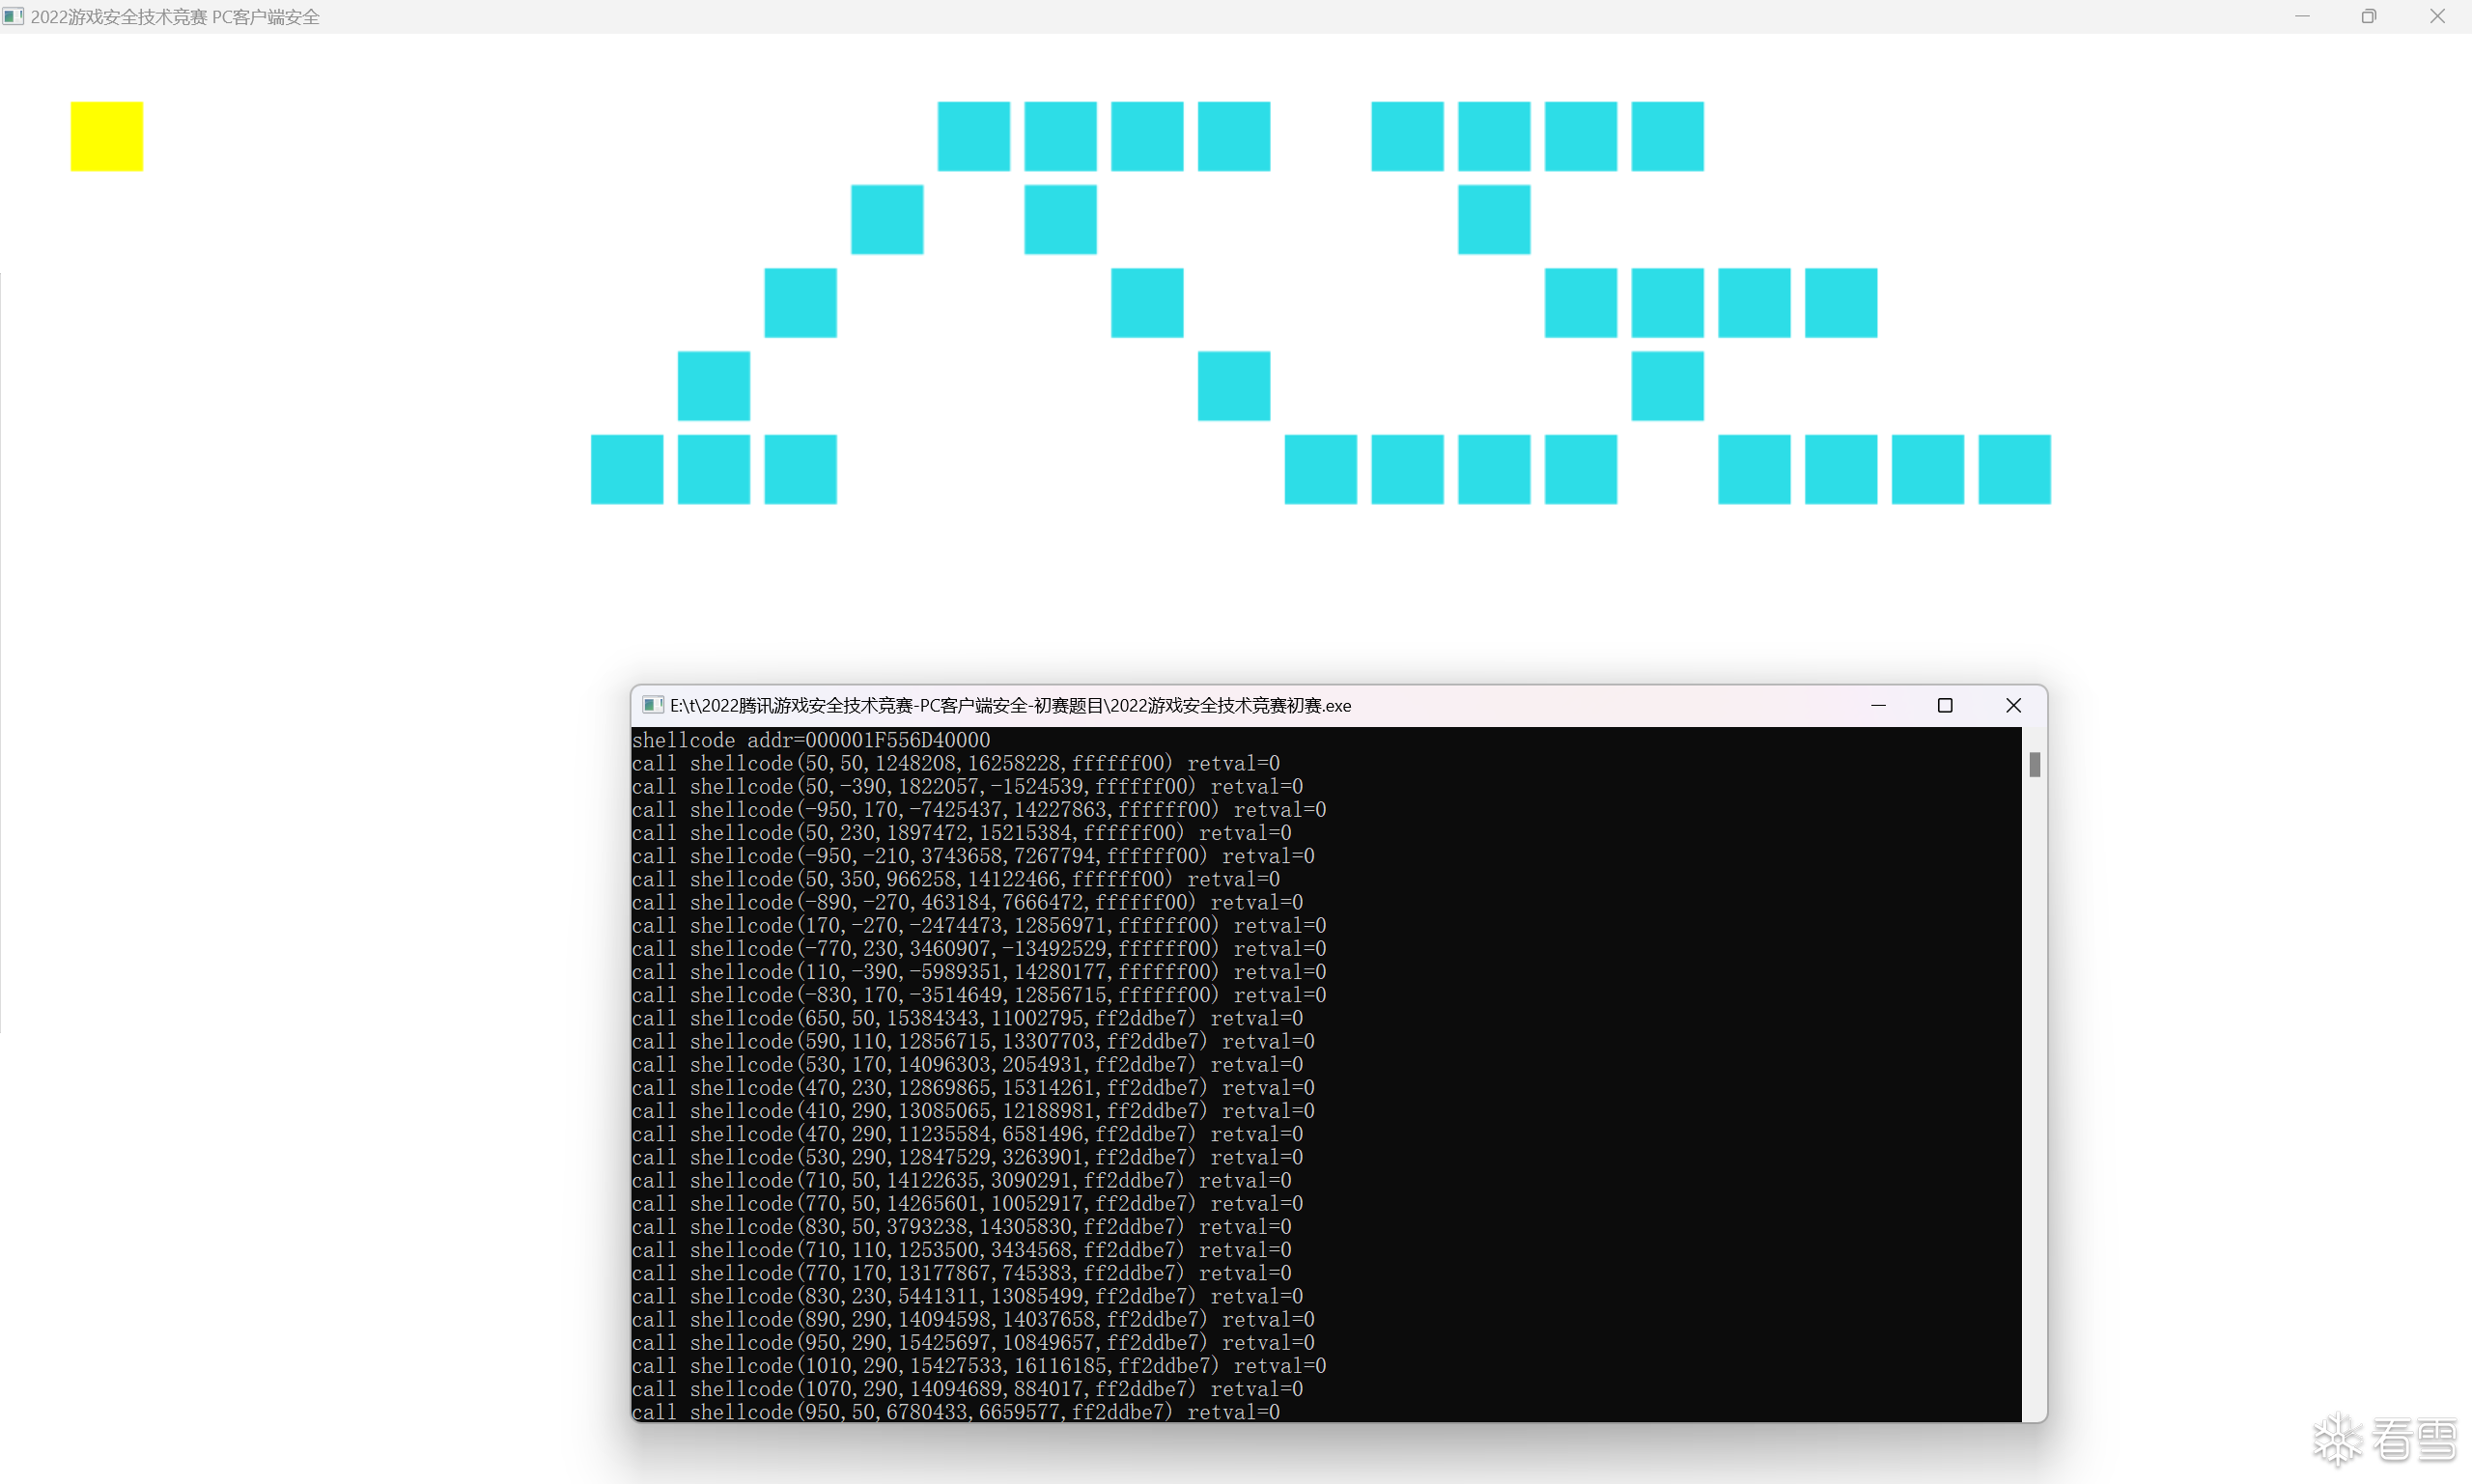Select the 'shellcode addr=000001F556D40000' console line
Image resolution: width=2472 pixels, height=1484 pixels.
click(x=811, y=740)
